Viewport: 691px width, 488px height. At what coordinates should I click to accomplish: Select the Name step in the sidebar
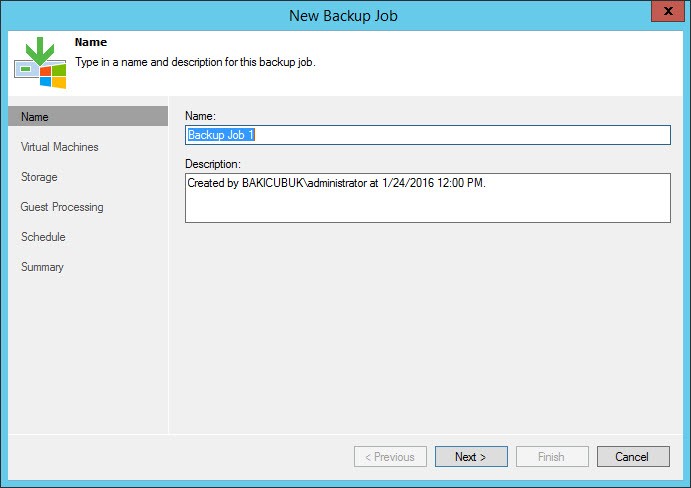(x=88, y=116)
